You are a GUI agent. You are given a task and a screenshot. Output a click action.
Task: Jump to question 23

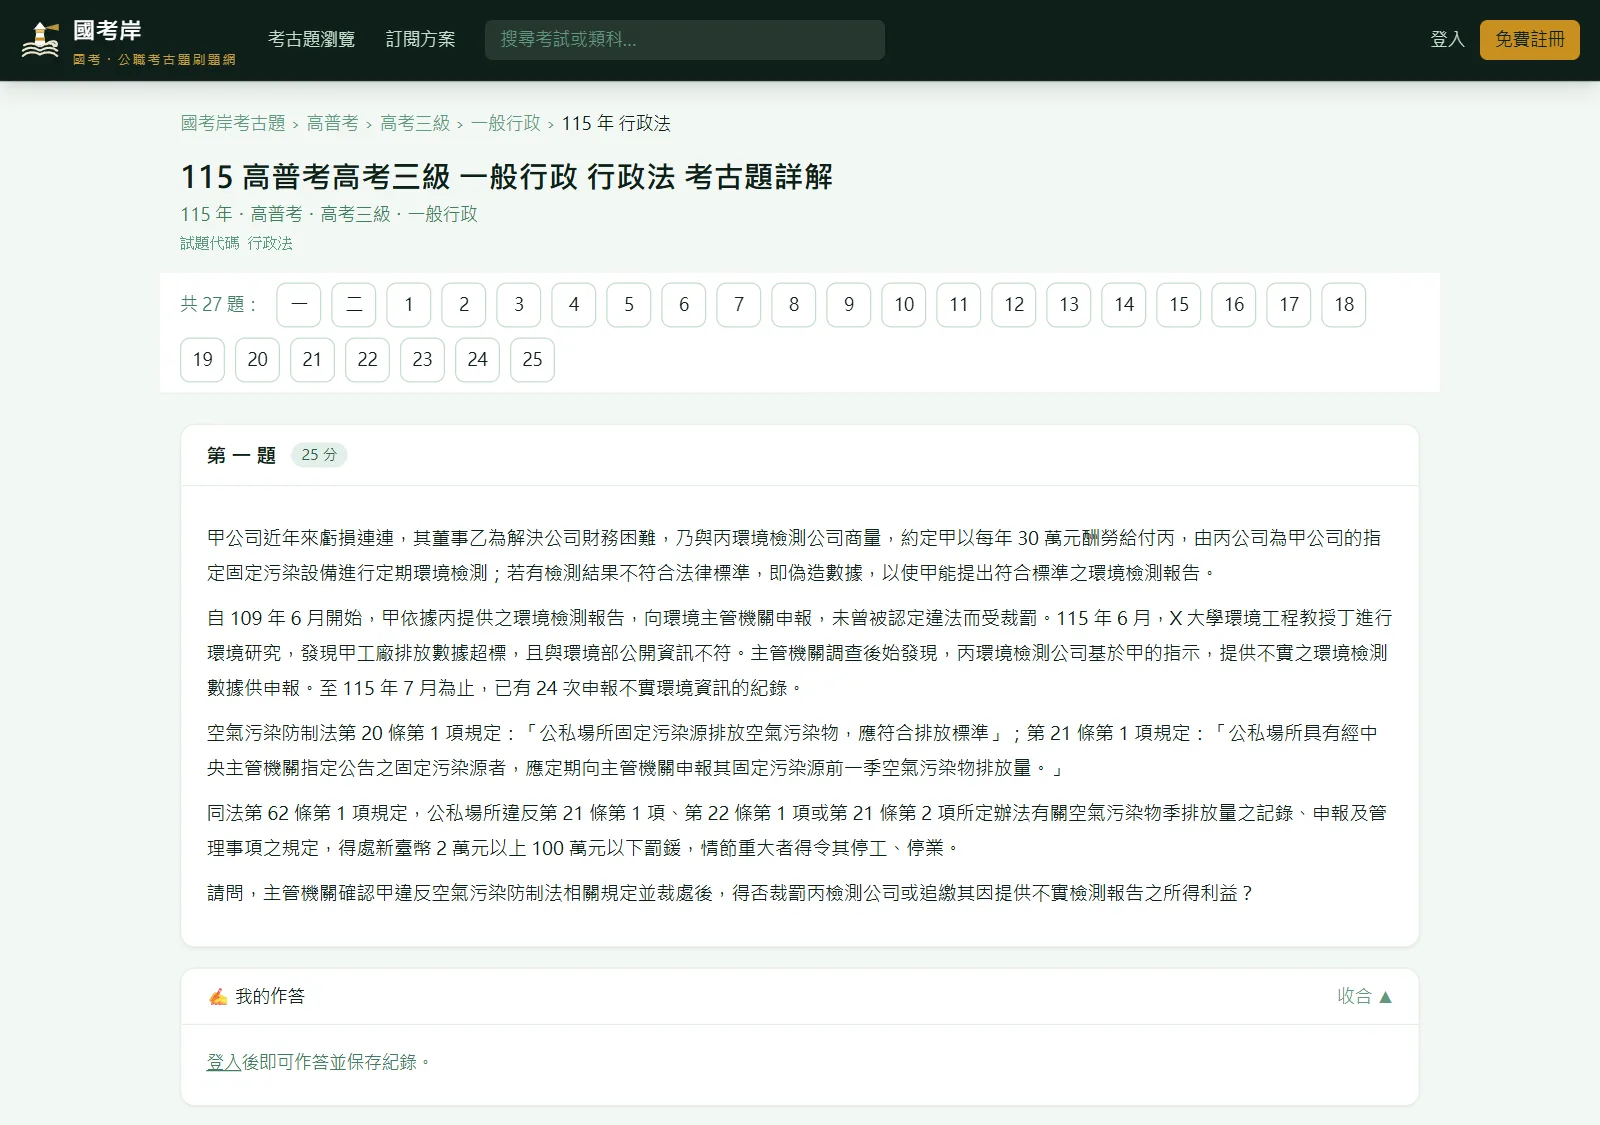click(423, 360)
